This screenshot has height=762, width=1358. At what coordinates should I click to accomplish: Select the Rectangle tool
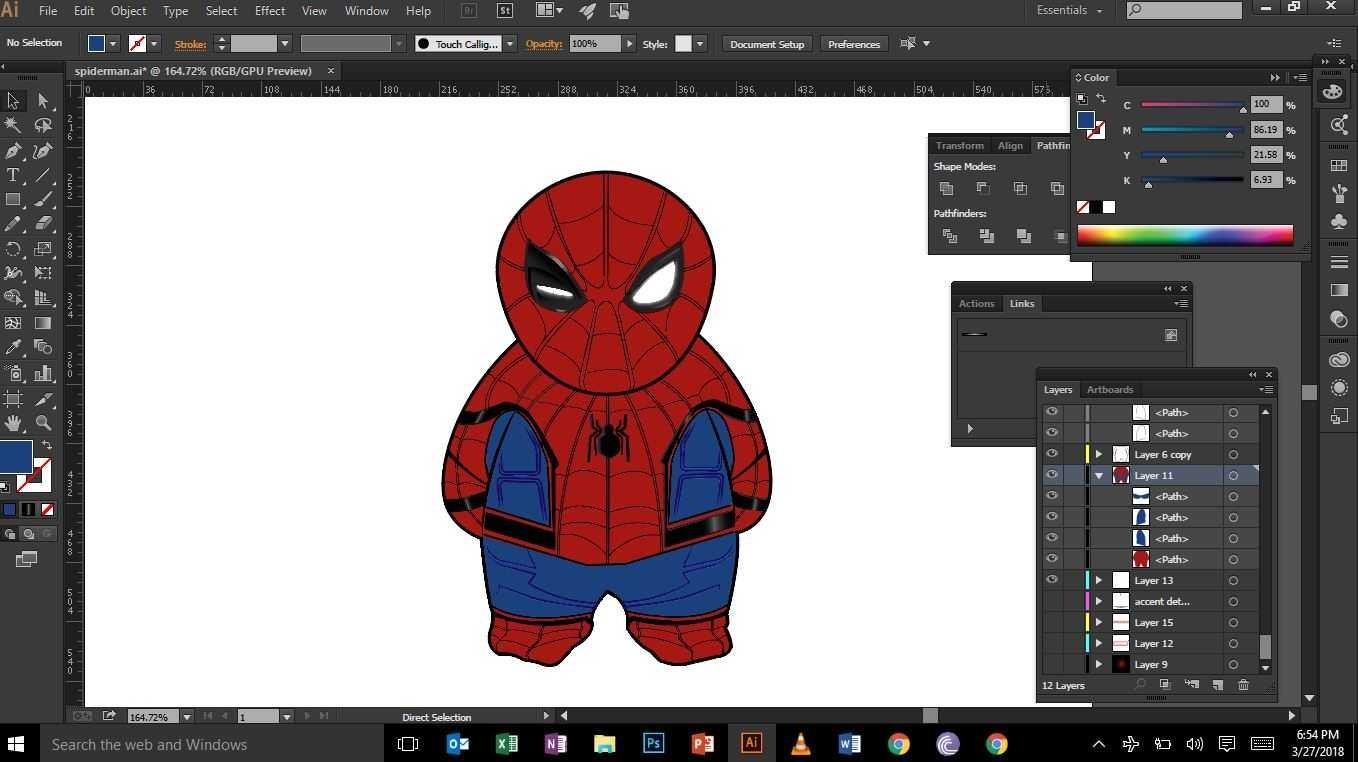tap(13, 200)
